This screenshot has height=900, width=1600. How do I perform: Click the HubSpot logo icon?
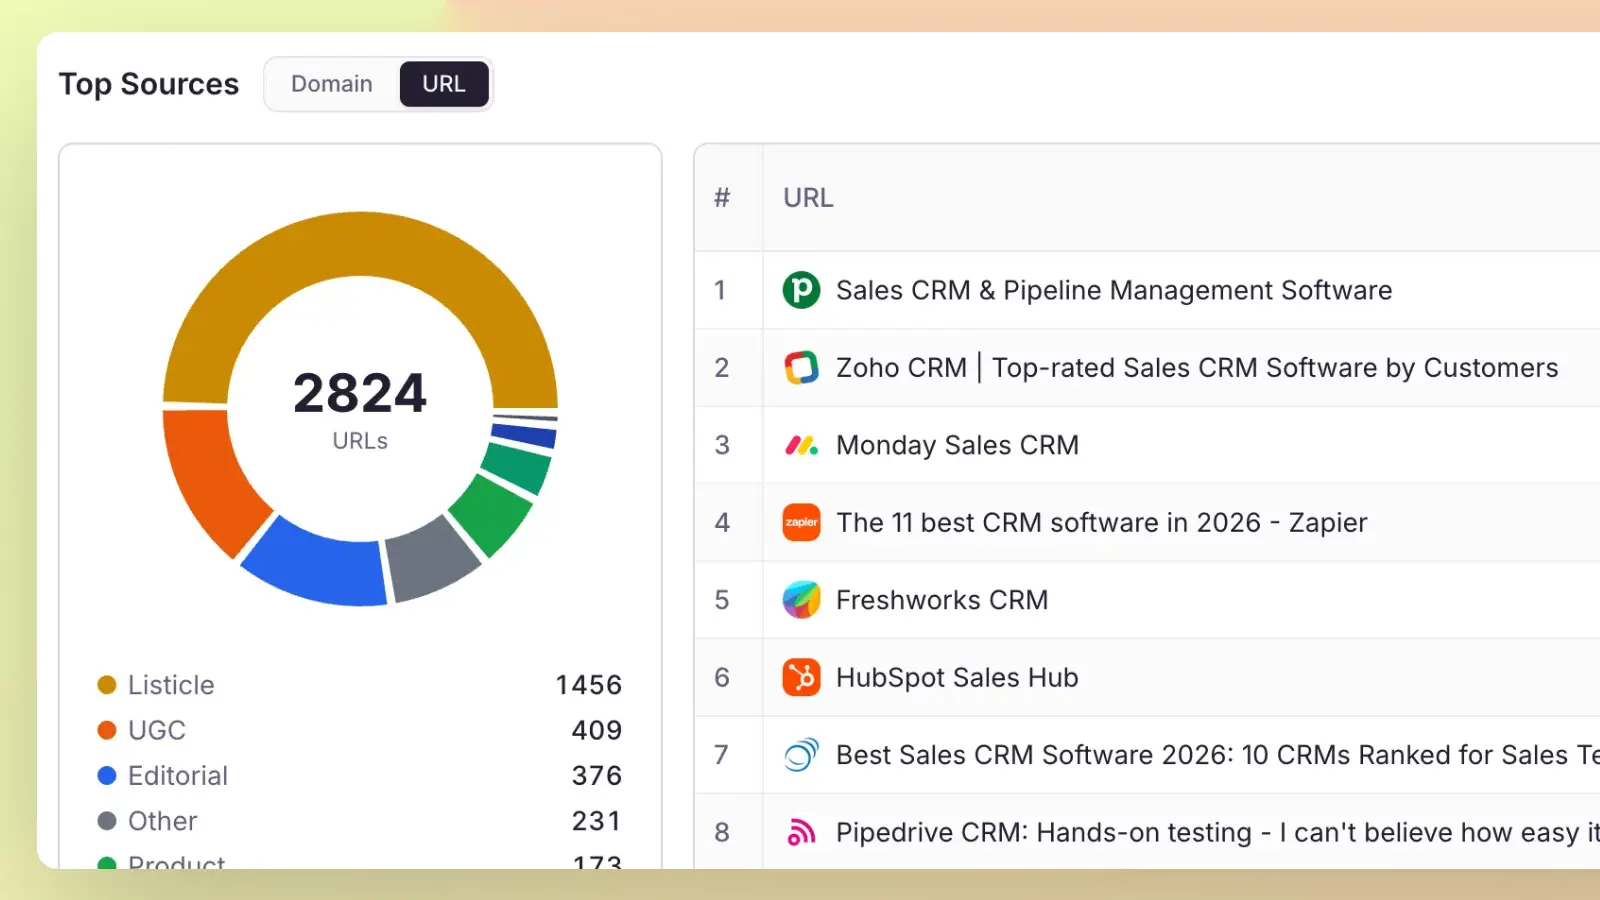801,677
